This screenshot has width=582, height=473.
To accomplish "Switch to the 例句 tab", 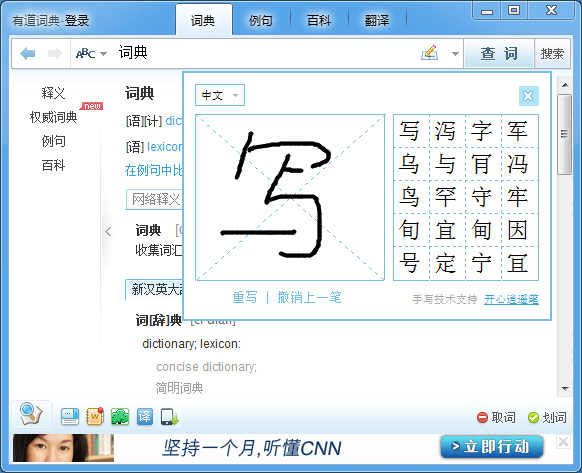I will point(261,20).
